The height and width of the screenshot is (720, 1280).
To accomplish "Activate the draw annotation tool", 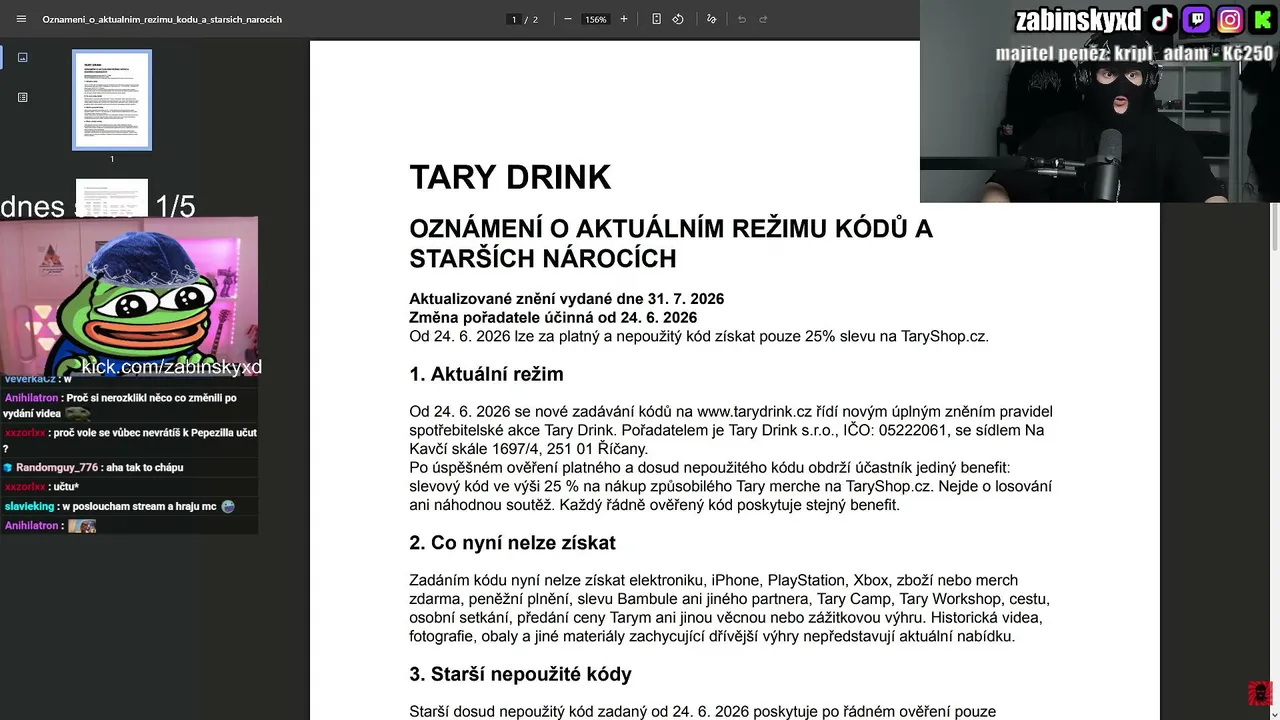I will pos(711,19).
